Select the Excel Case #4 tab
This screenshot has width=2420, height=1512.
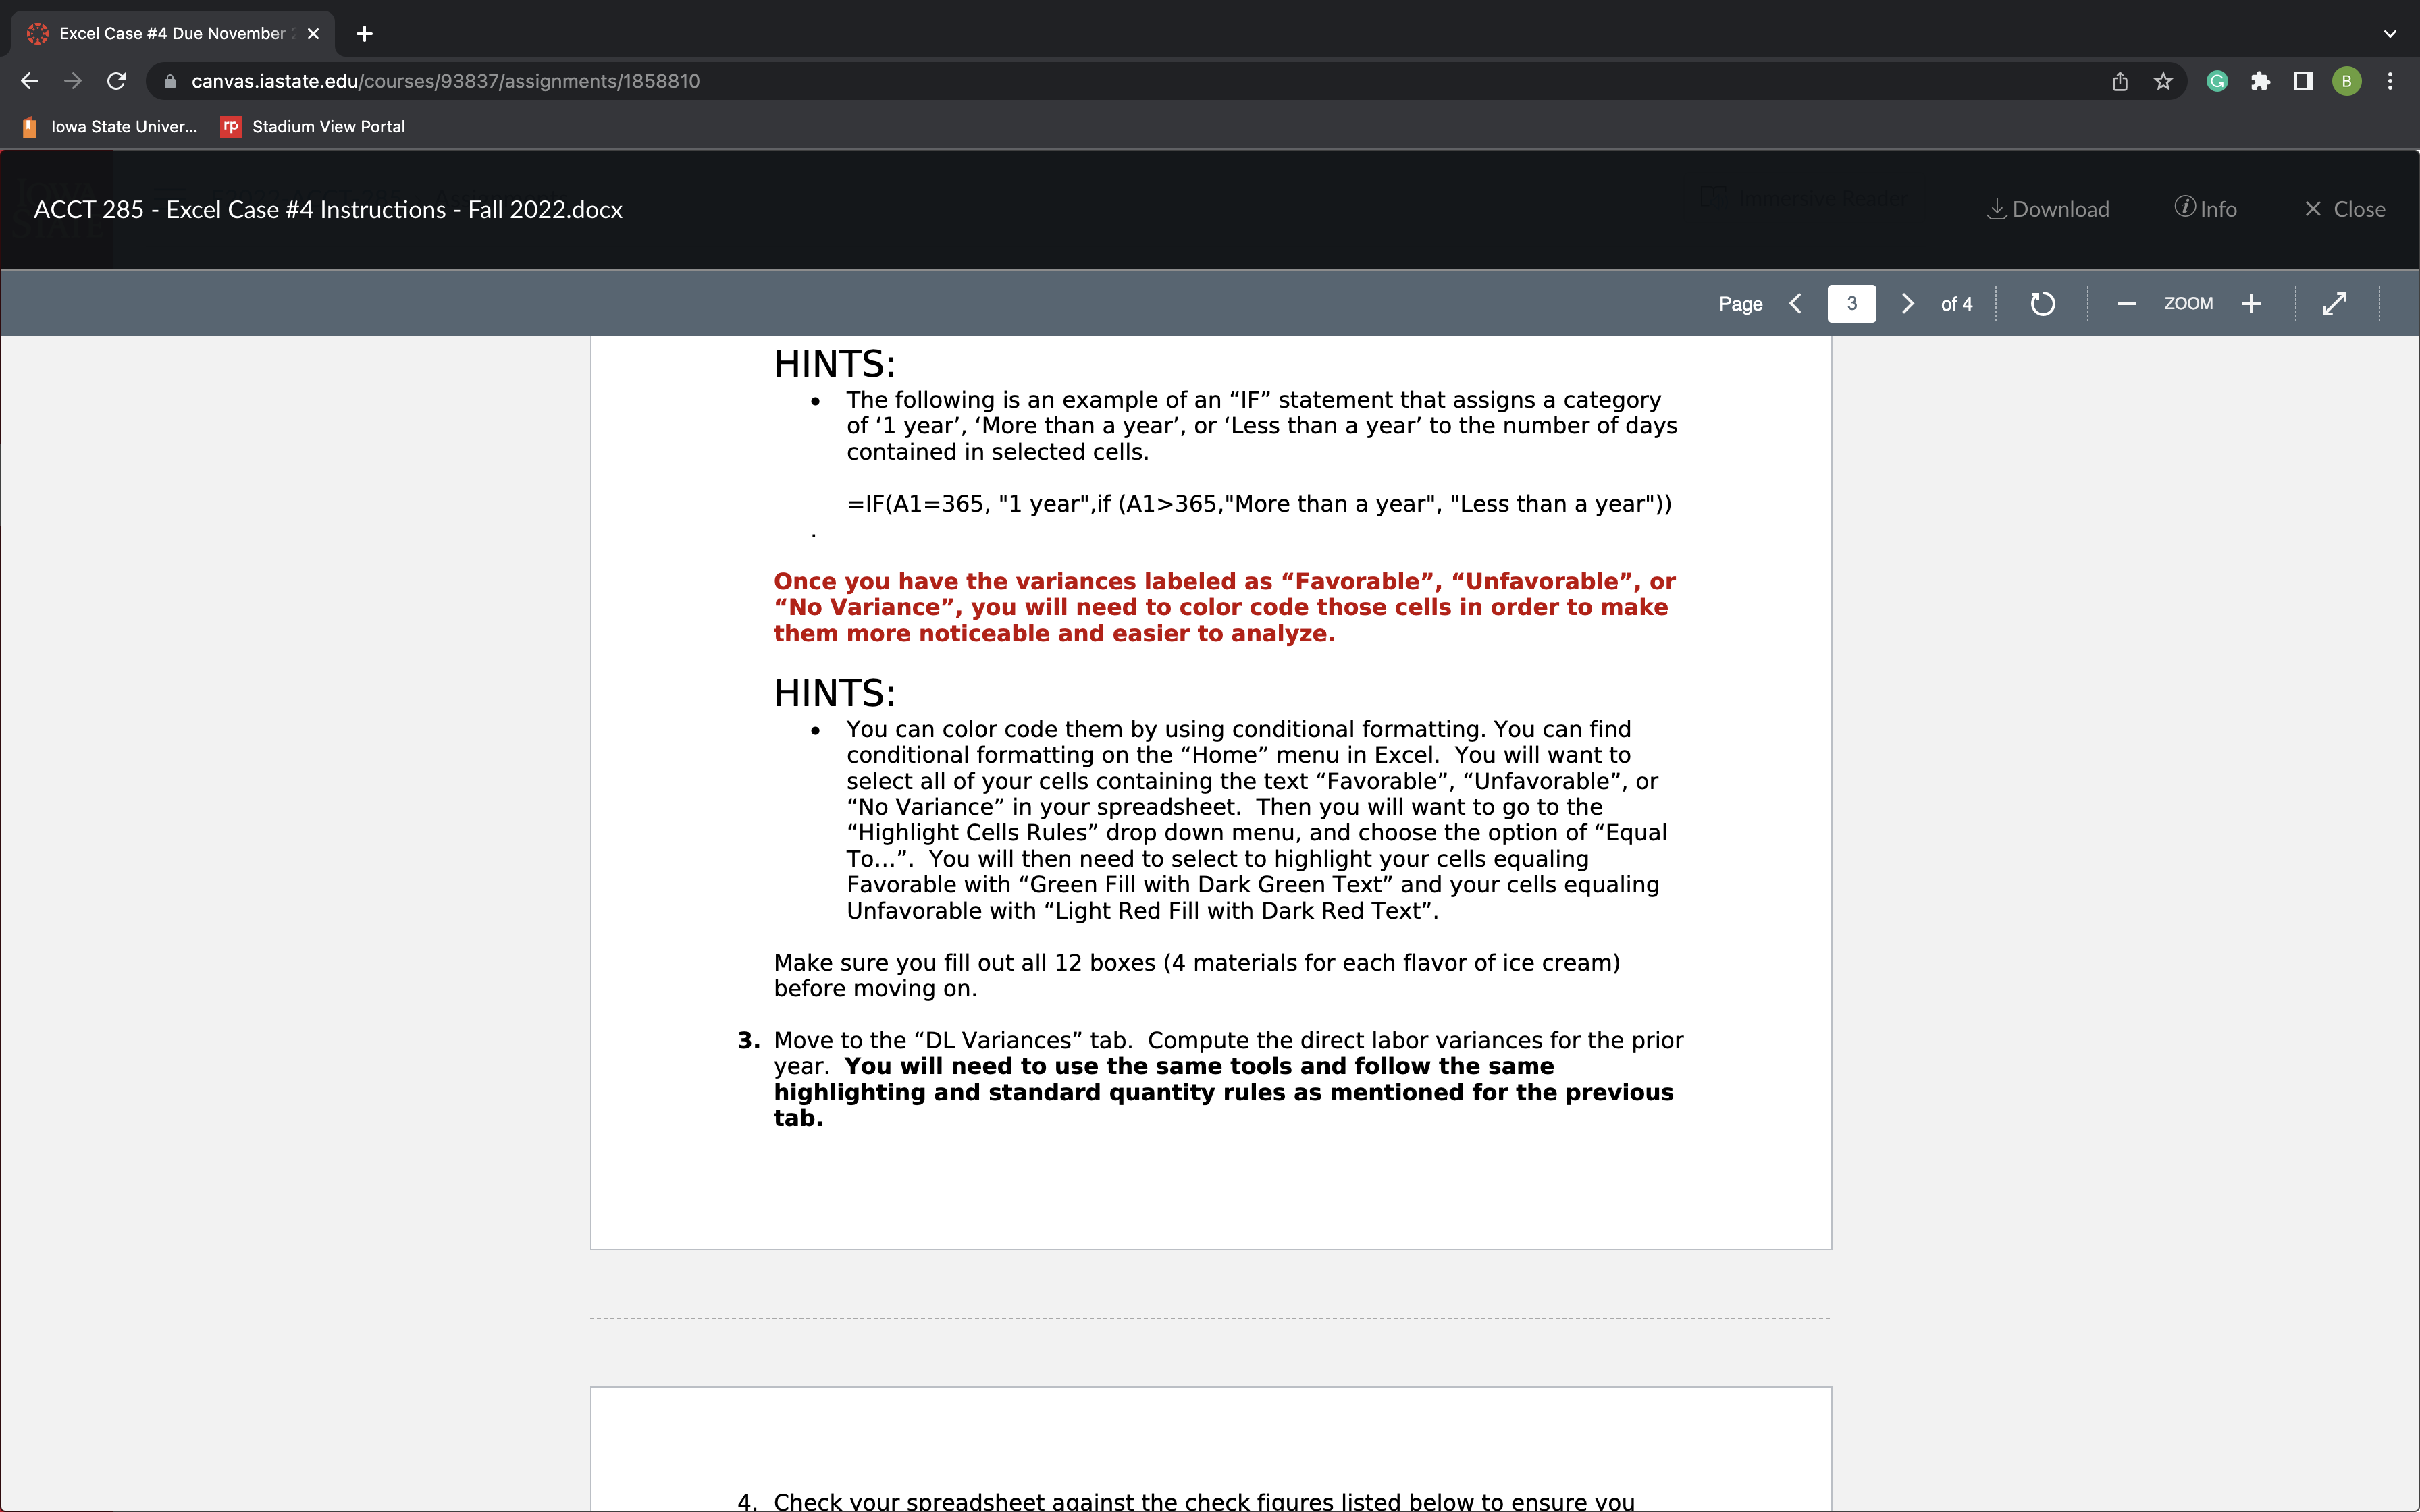(170, 33)
